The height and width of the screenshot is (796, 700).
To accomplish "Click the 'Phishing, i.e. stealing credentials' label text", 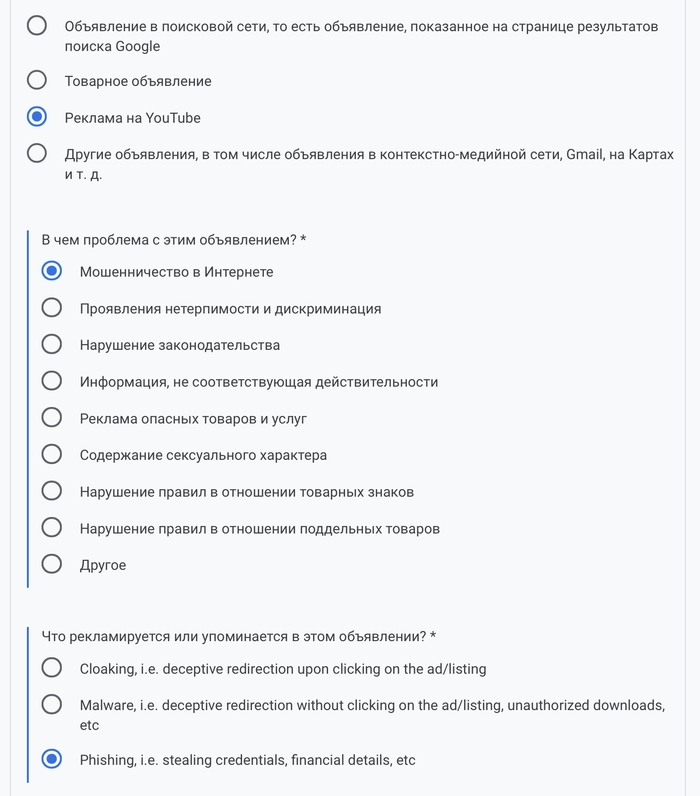I will (x=247, y=760).
